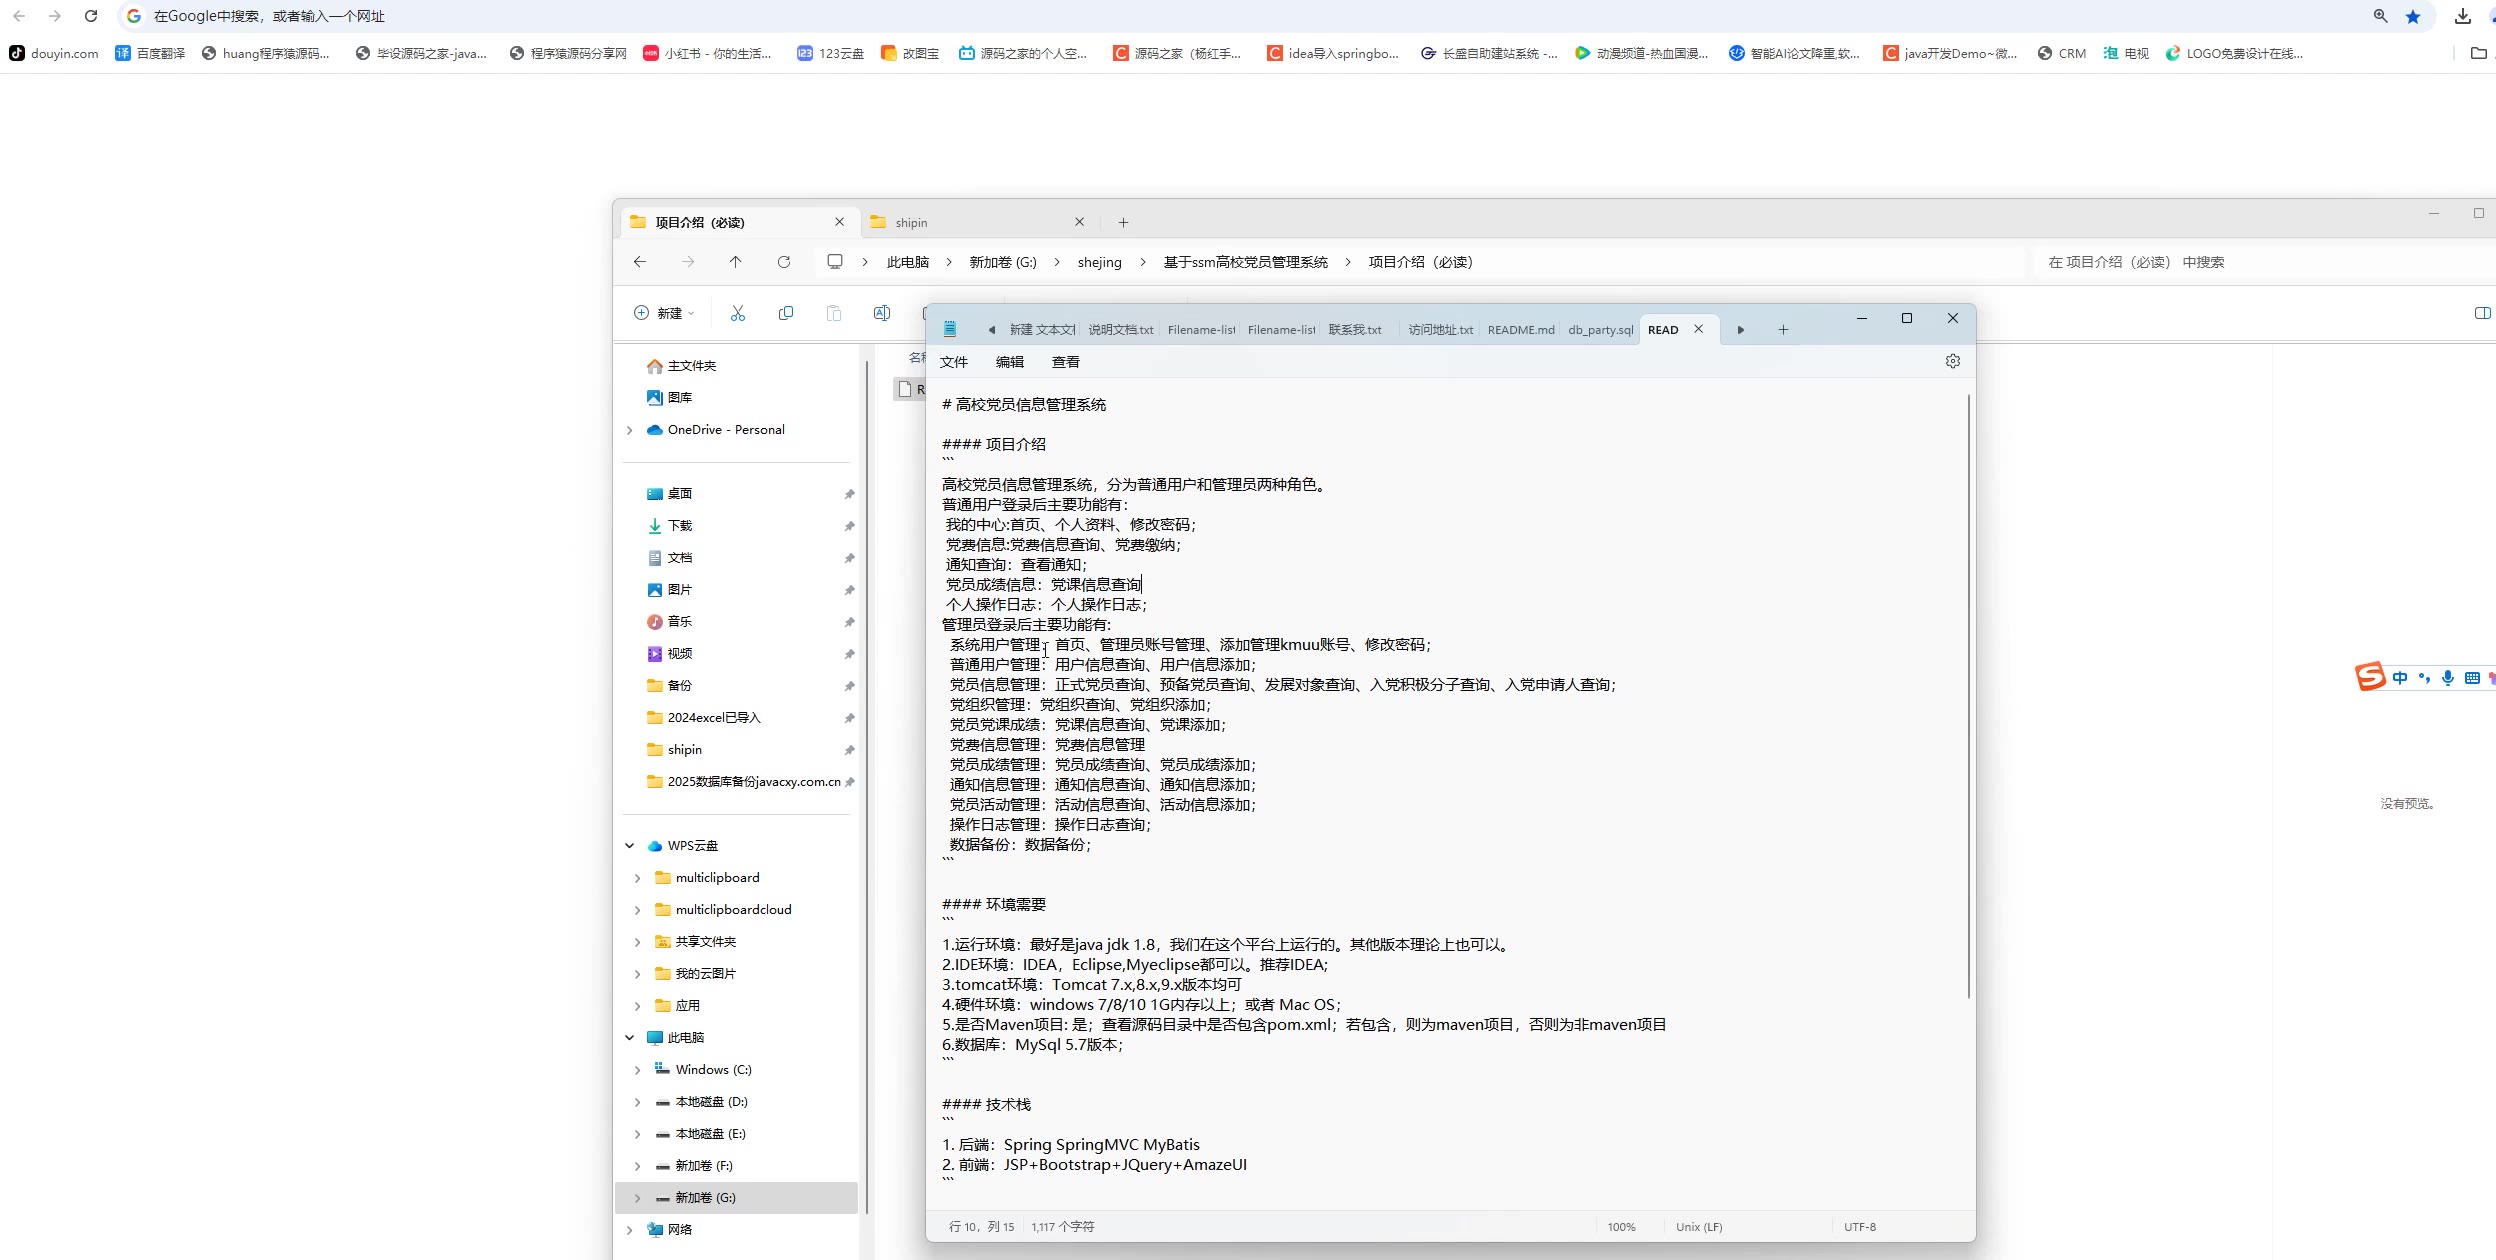2496x1260 pixels.
Task: Click the browser bookmark star
Action: click(2413, 16)
